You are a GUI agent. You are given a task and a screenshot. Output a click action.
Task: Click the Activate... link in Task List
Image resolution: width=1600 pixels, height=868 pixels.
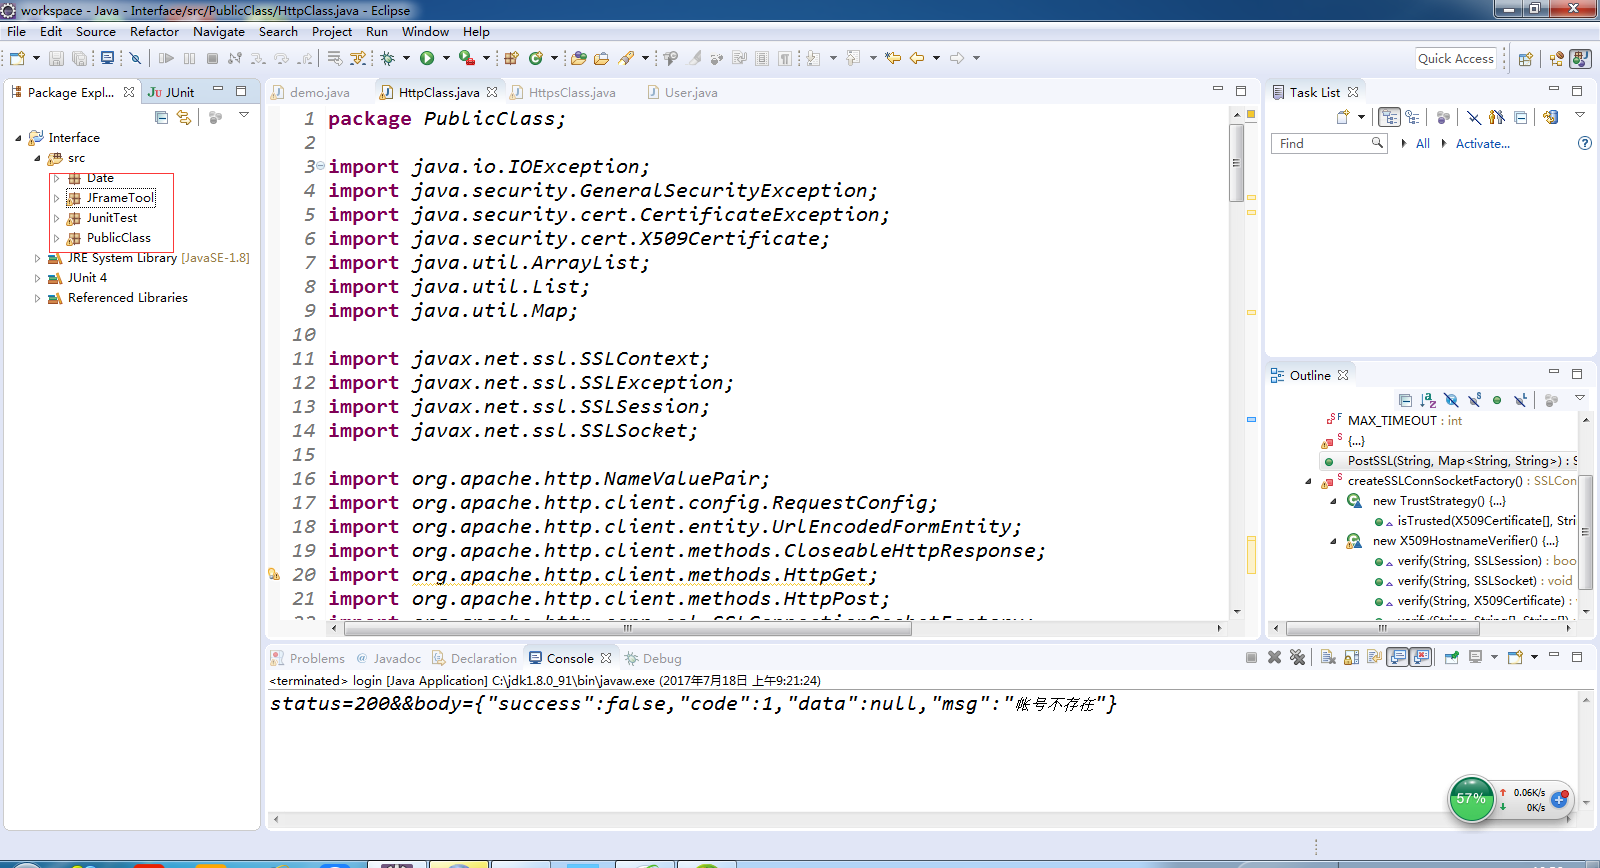pyautogui.click(x=1482, y=144)
